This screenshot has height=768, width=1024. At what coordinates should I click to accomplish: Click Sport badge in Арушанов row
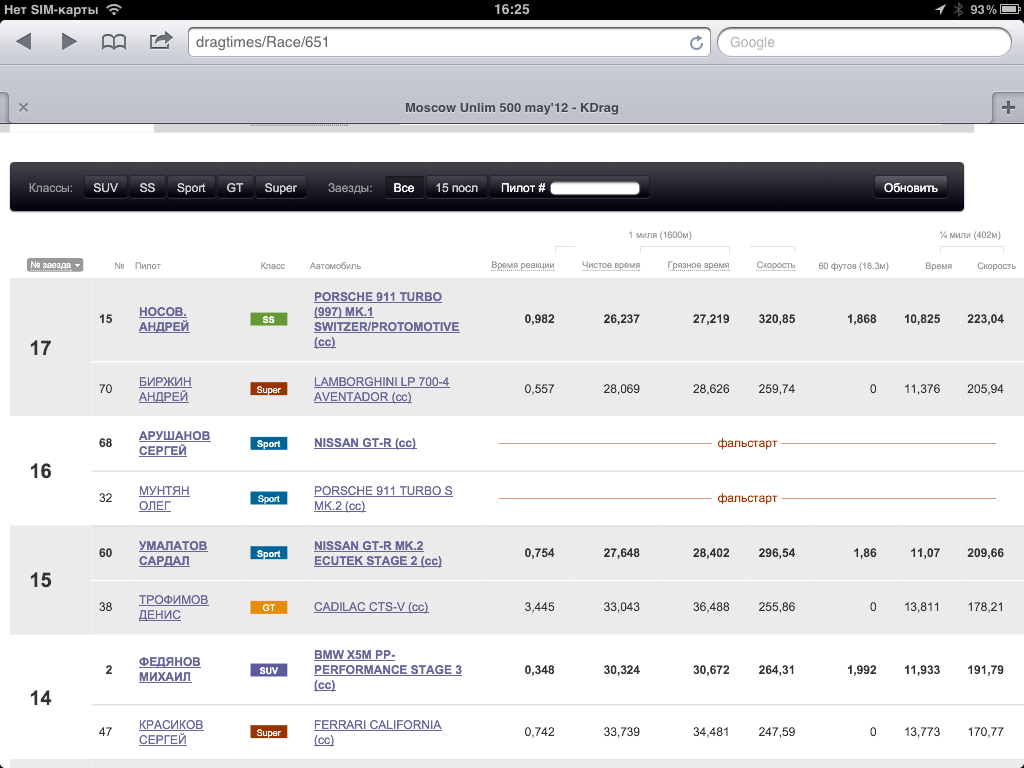point(268,443)
